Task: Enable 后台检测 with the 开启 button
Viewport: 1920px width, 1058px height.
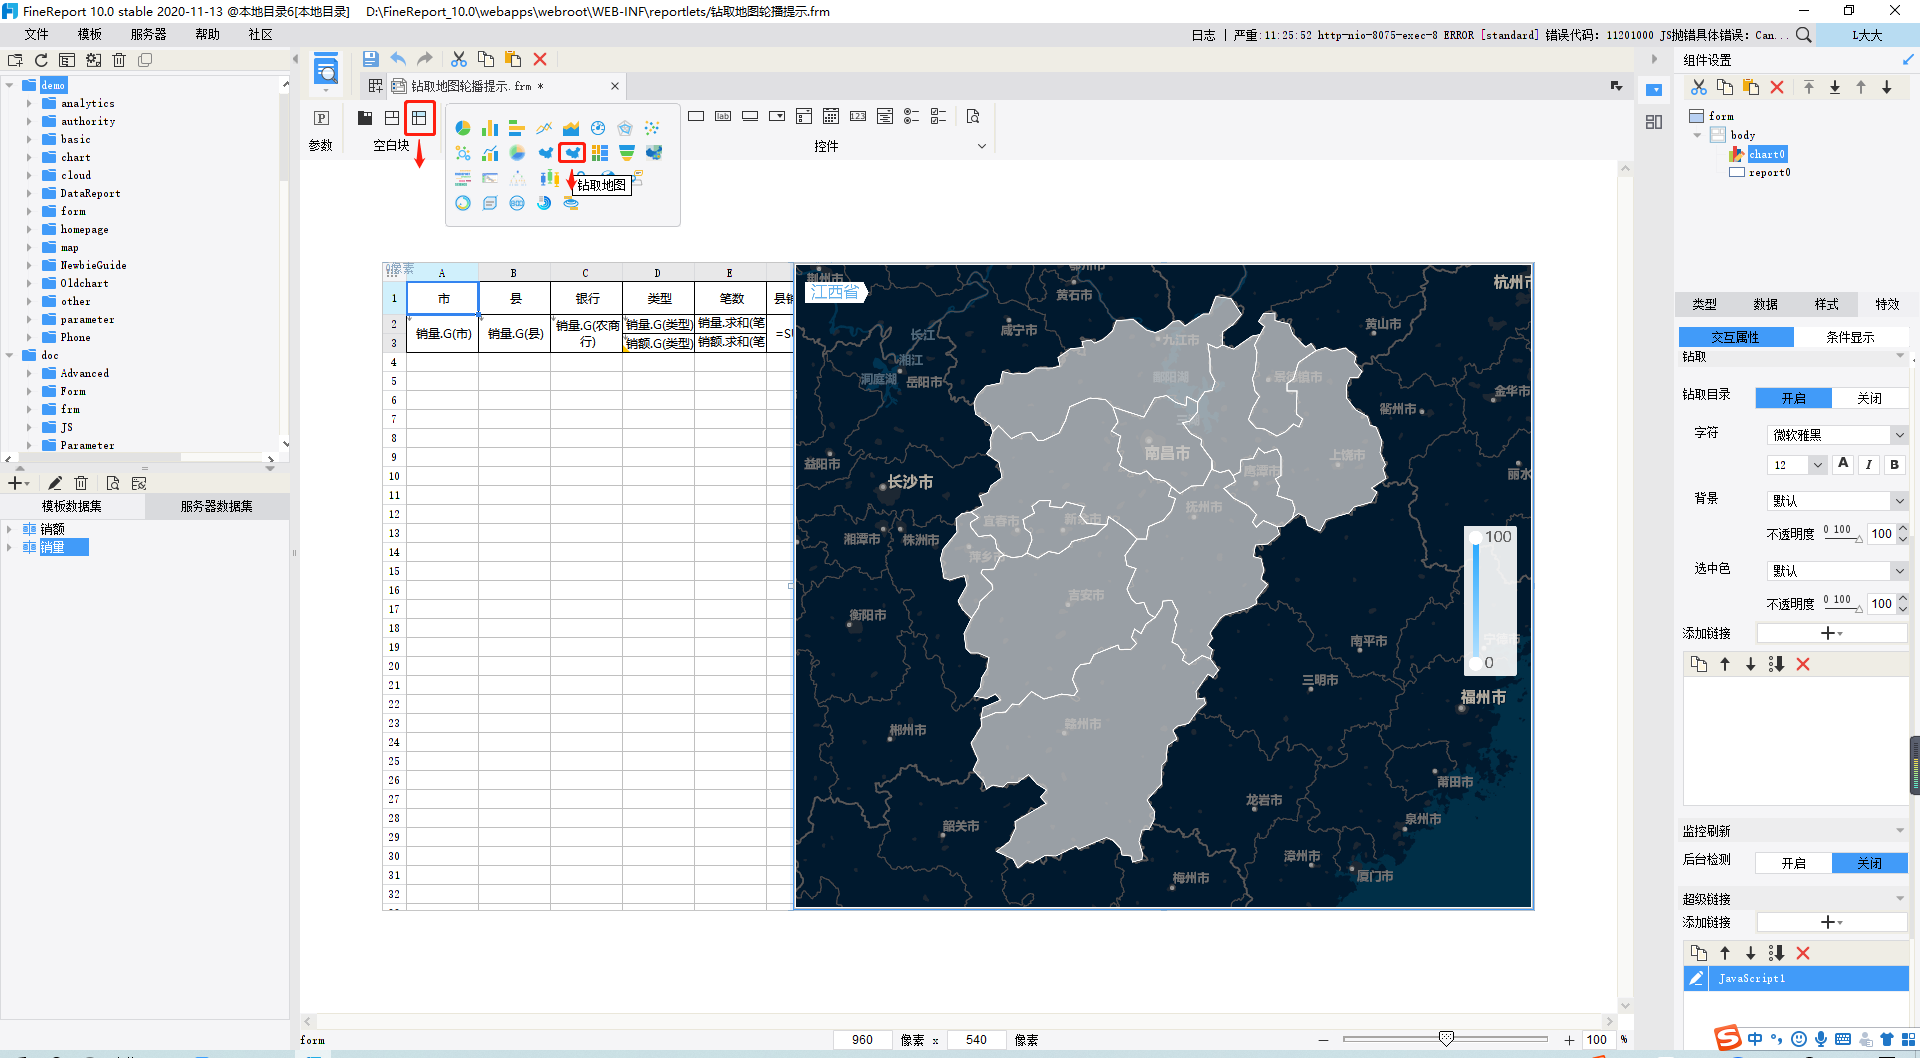Action: (1794, 863)
